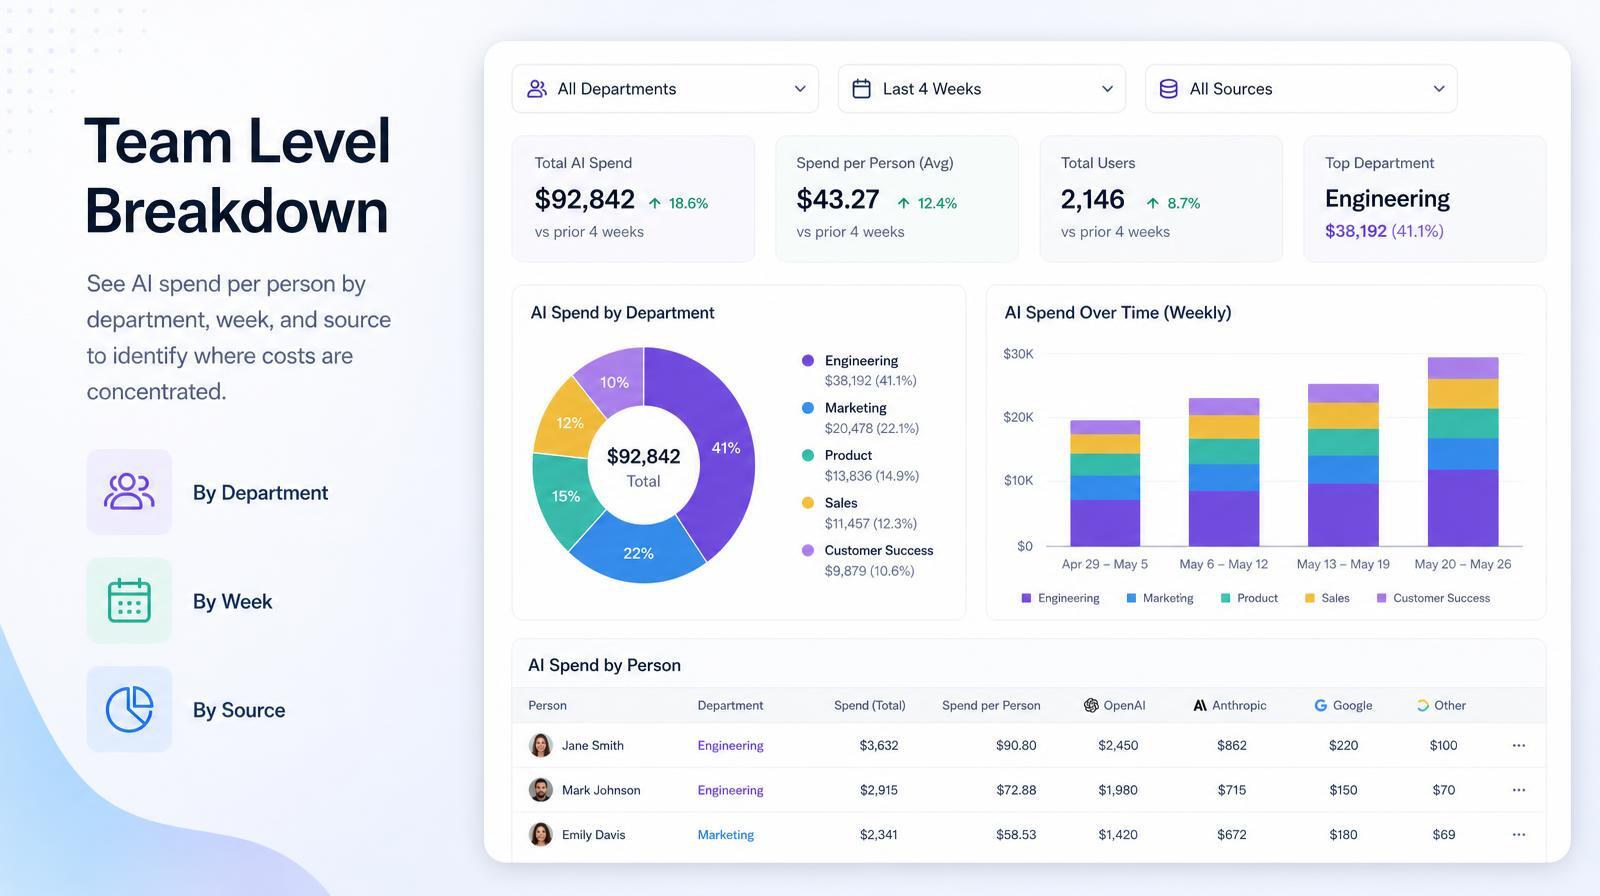Select the By Source label
1600x896 pixels.
click(239, 710)
